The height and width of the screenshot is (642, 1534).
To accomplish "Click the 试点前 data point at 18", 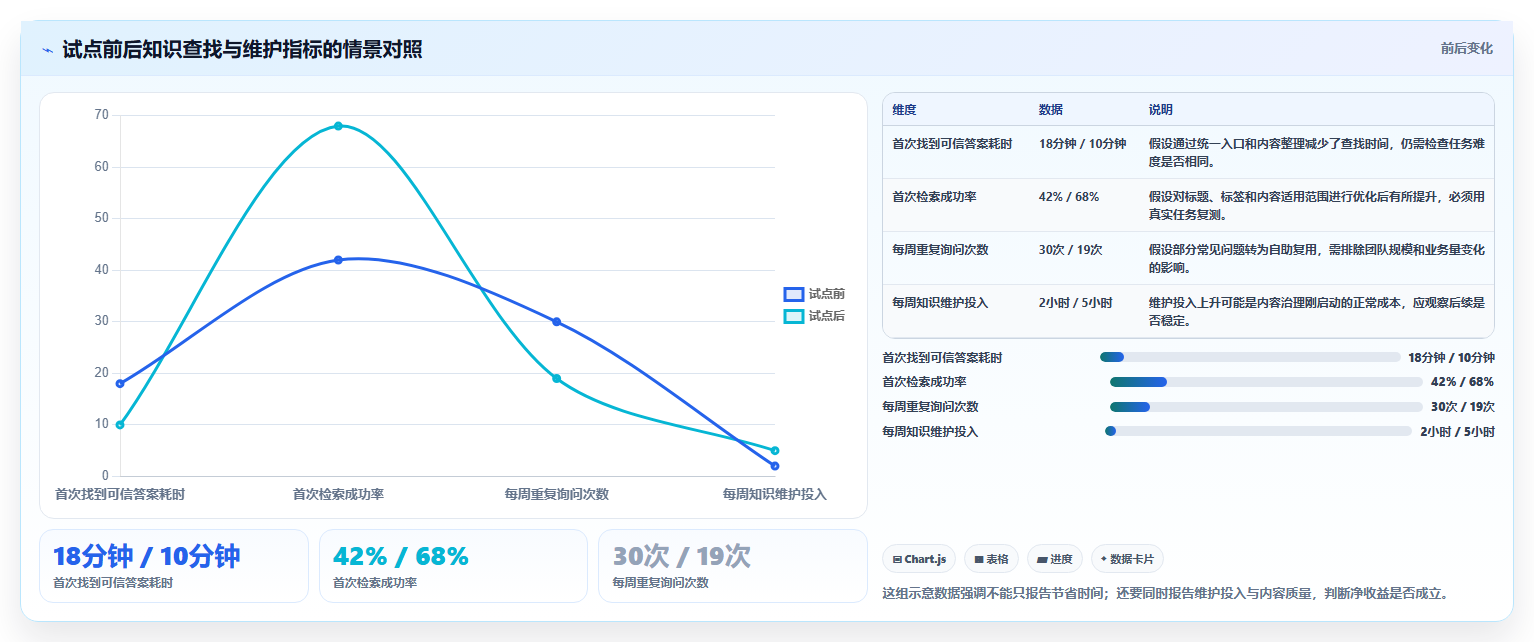I will (120, 384).
